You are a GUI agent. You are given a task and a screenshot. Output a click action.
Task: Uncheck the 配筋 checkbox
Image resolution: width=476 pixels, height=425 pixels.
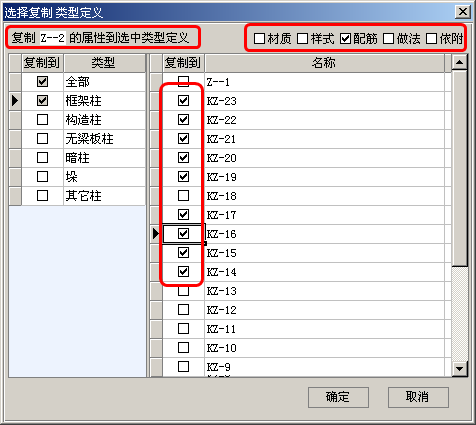pyautogui.click(x=345, y=38)
